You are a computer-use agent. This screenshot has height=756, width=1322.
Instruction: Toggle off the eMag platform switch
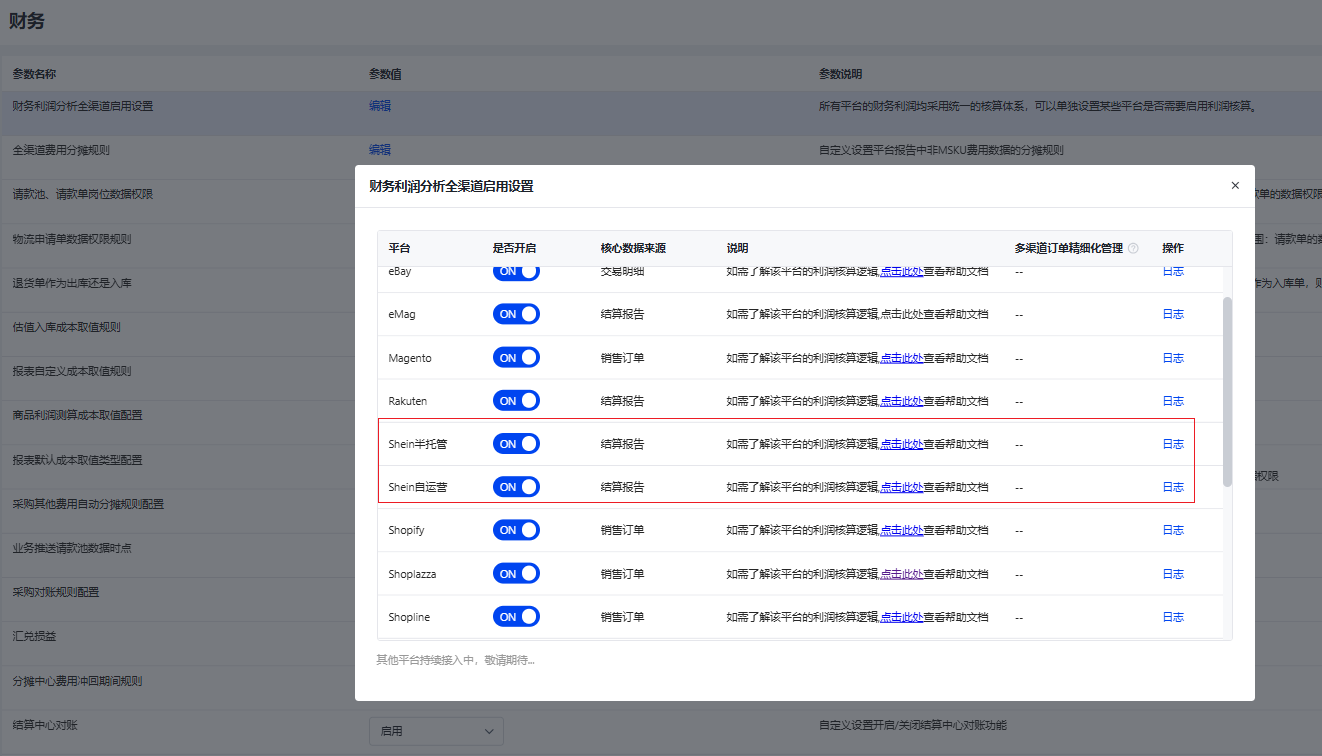[x=516, y=314]
